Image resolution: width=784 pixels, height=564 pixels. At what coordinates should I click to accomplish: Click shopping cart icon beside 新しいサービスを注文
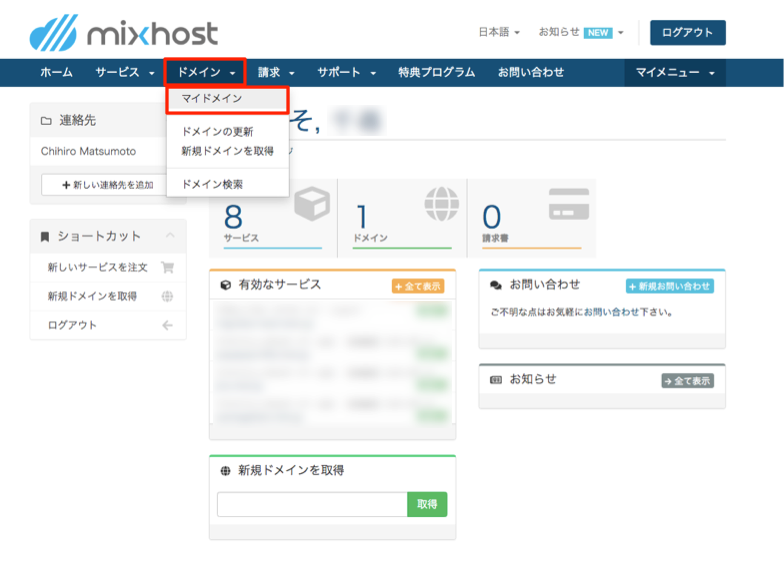click(x=167, y=268)
